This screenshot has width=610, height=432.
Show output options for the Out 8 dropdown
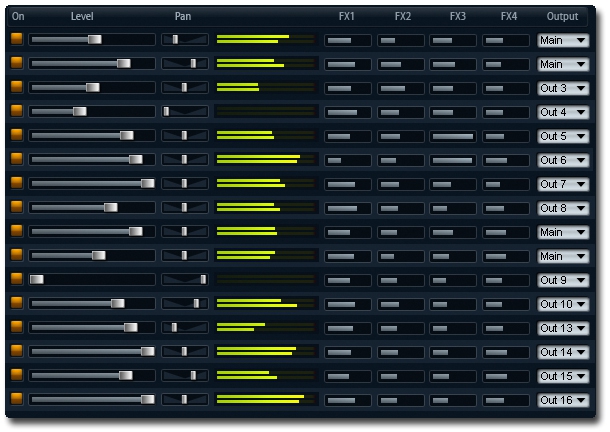(563, 208)
